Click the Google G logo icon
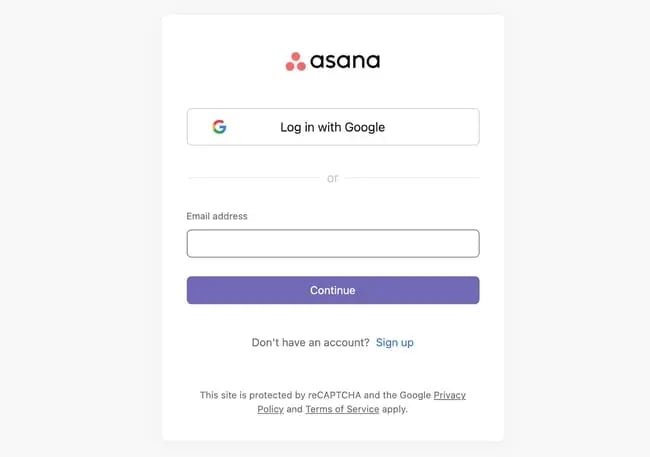The height and width of the screenshot is (457, 650). pyautogui.click(x=219, y=127)
